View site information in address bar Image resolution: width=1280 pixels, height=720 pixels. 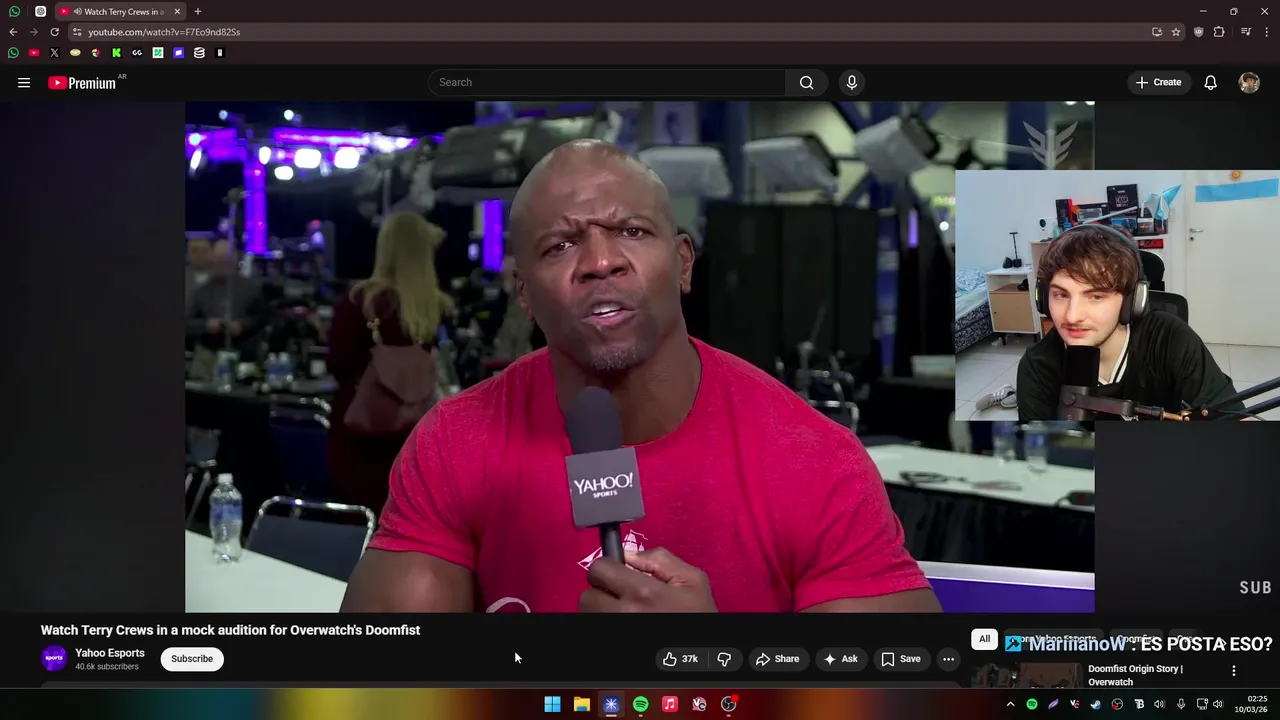(x=77, y=32)
